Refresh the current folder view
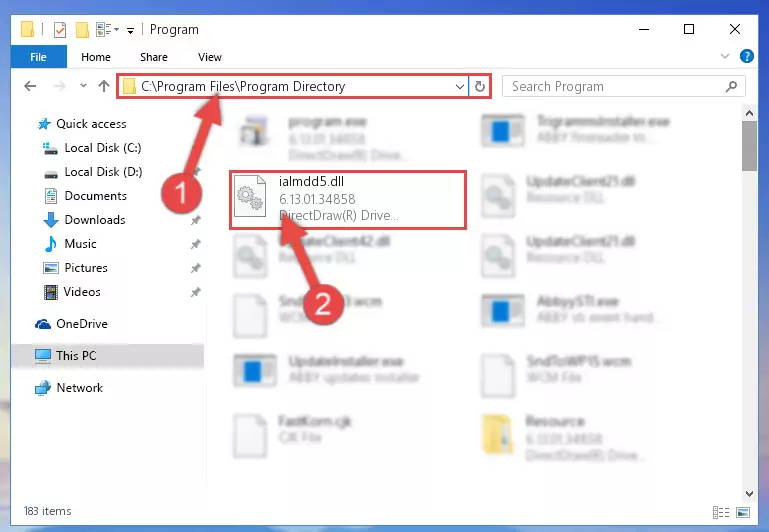Screen dimensions: 769x532 (x=480, y=86)
